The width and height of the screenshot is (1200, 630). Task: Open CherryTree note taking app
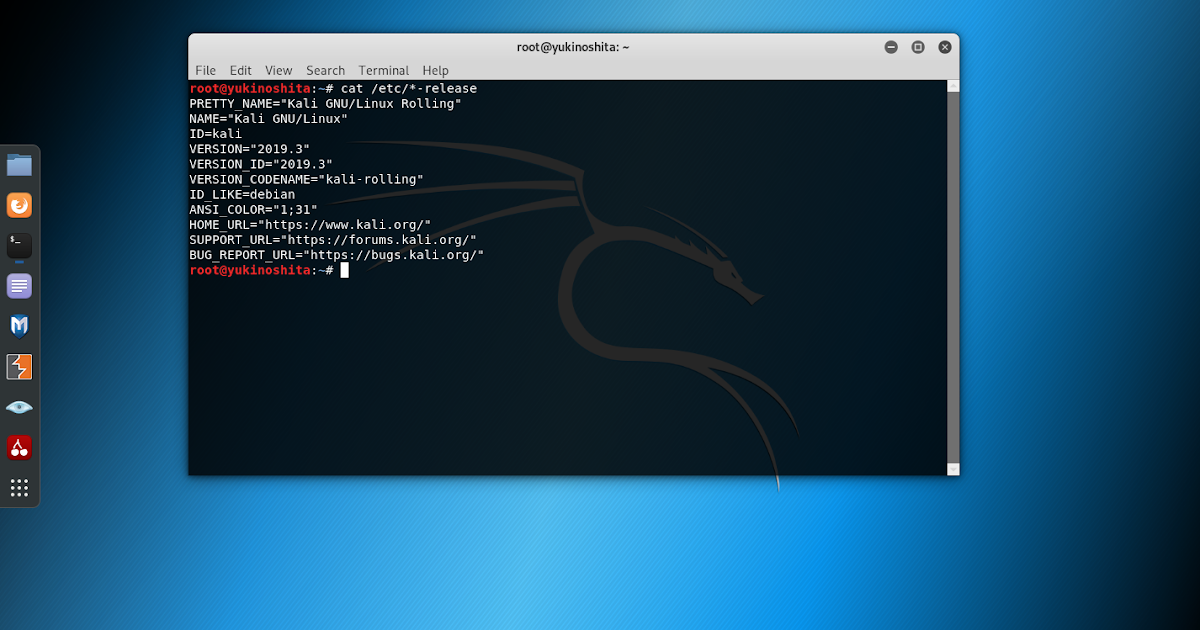20,447
